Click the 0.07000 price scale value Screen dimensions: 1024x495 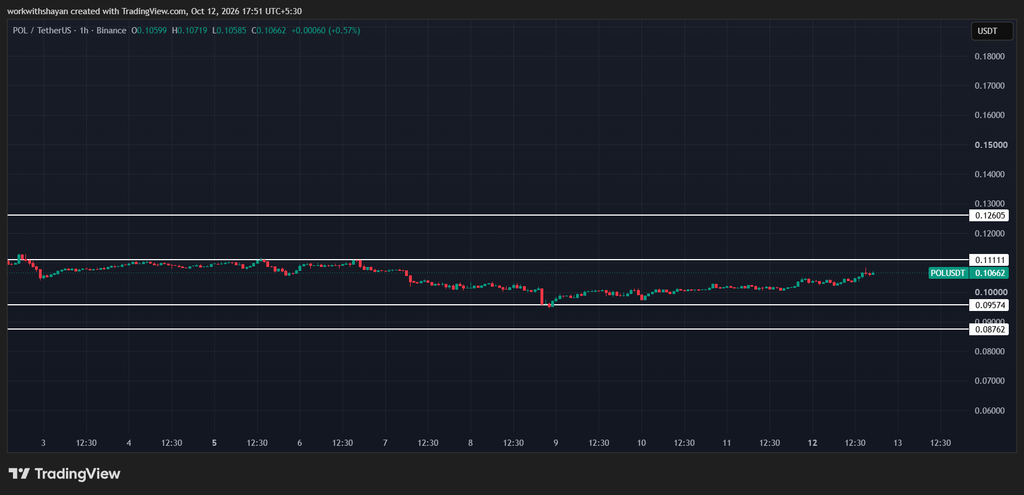tap(990, 381)
